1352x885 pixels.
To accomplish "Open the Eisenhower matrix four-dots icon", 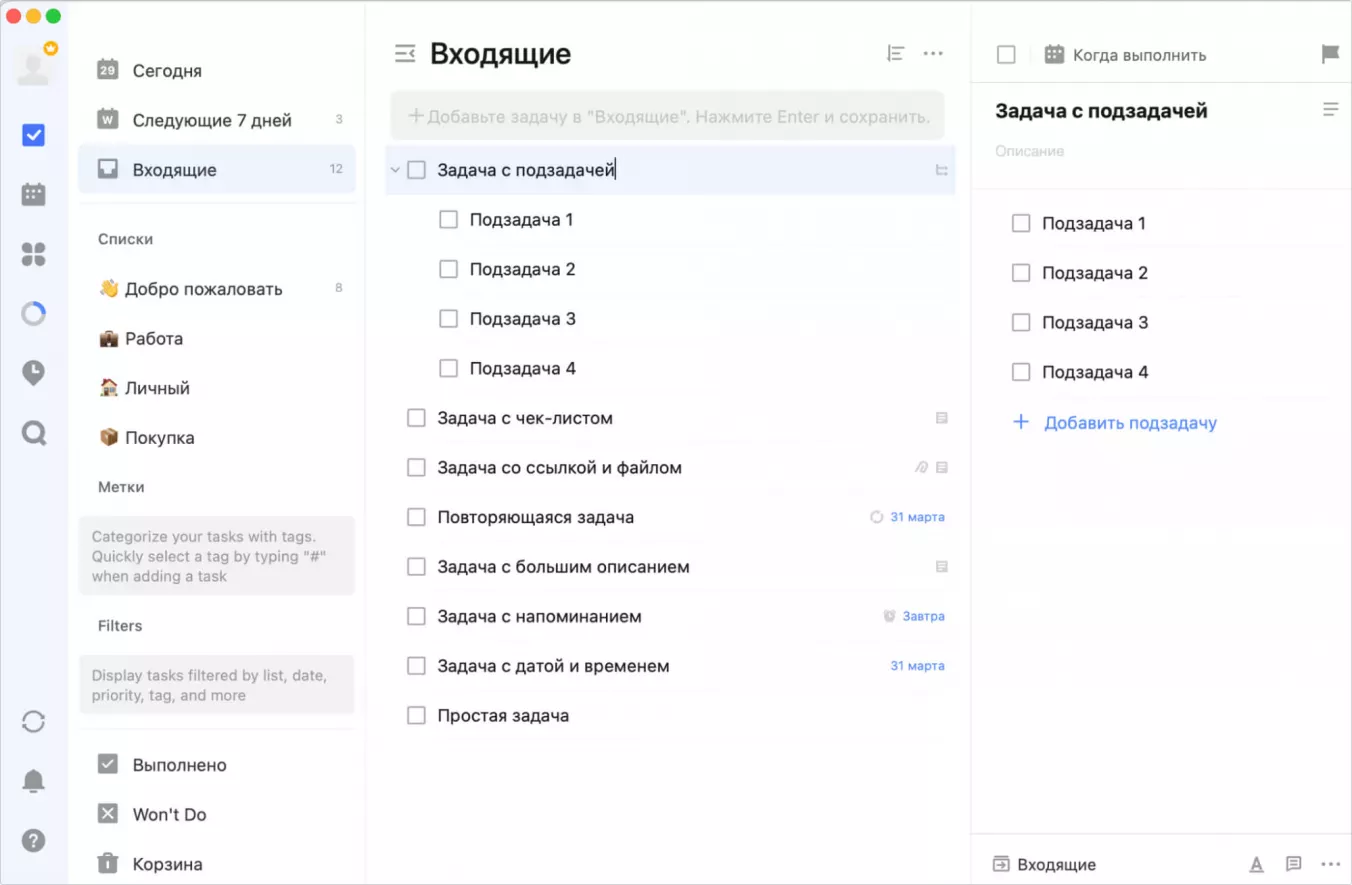I will coord(33,254).
